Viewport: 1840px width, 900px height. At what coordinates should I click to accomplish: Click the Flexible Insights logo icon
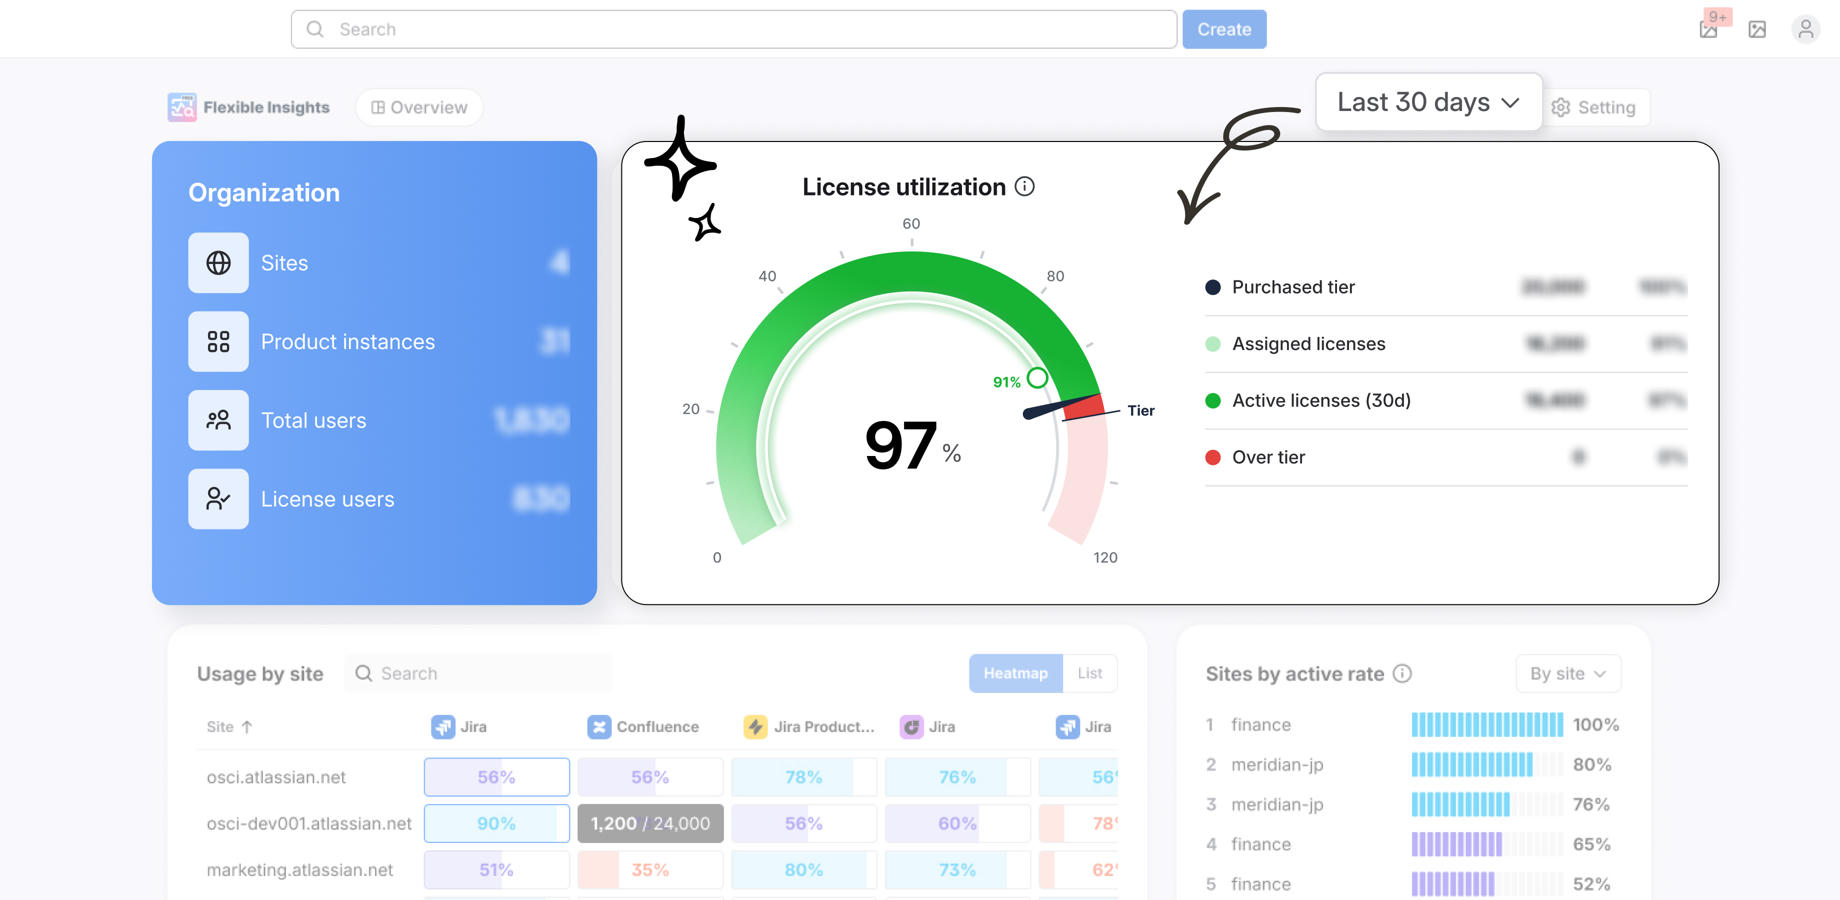[x=182, y=107]
